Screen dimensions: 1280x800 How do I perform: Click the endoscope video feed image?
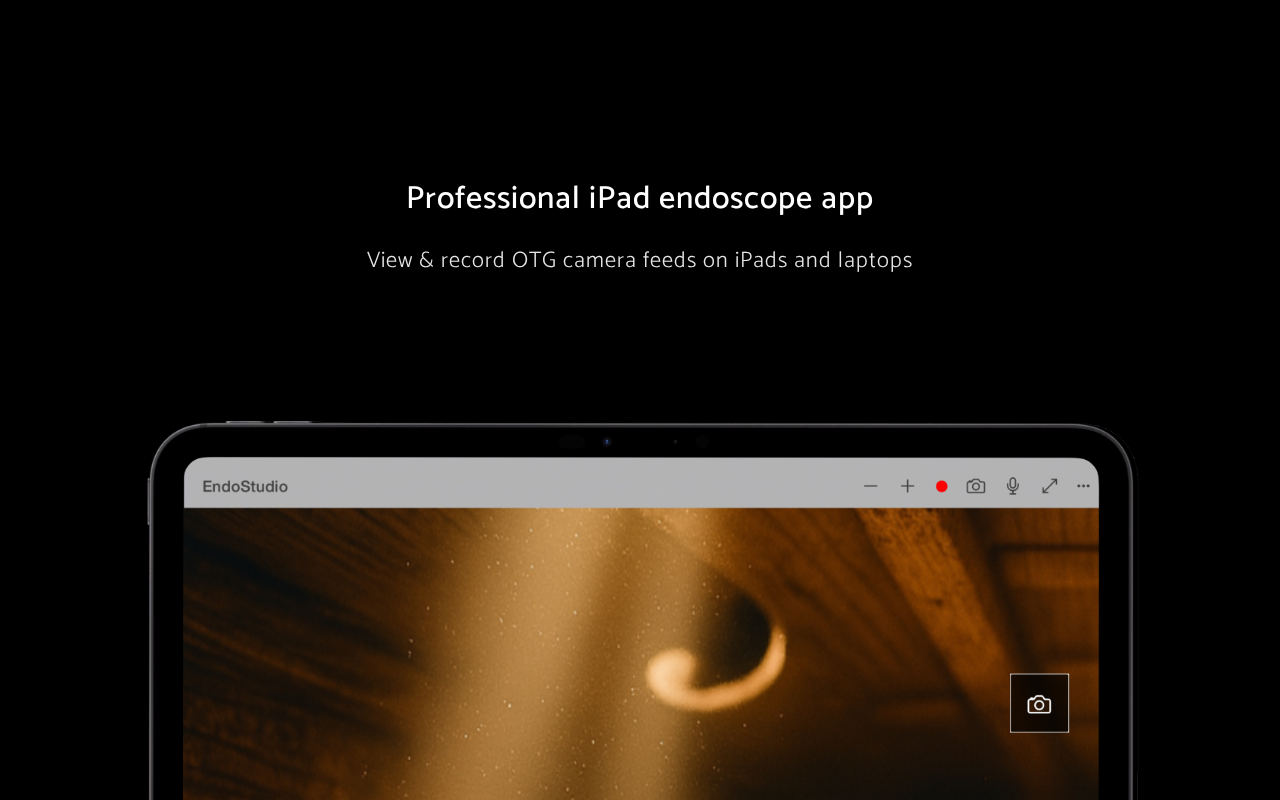[x=641, y=654]
